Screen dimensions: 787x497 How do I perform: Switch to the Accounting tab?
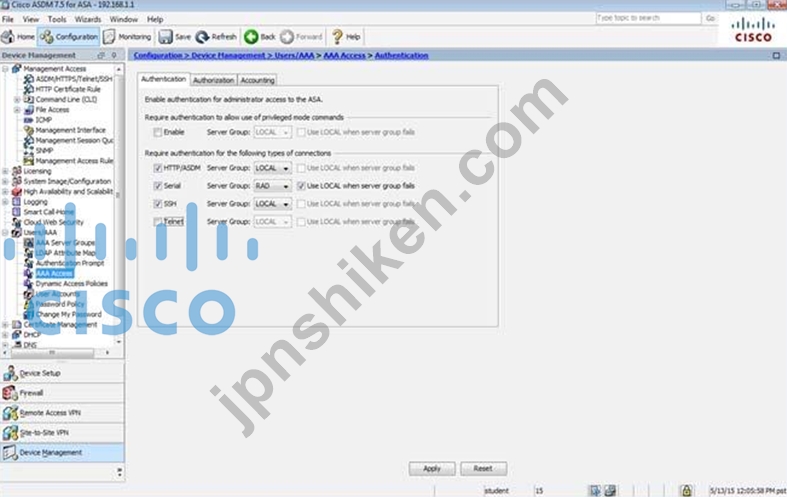tap(257, 80)
